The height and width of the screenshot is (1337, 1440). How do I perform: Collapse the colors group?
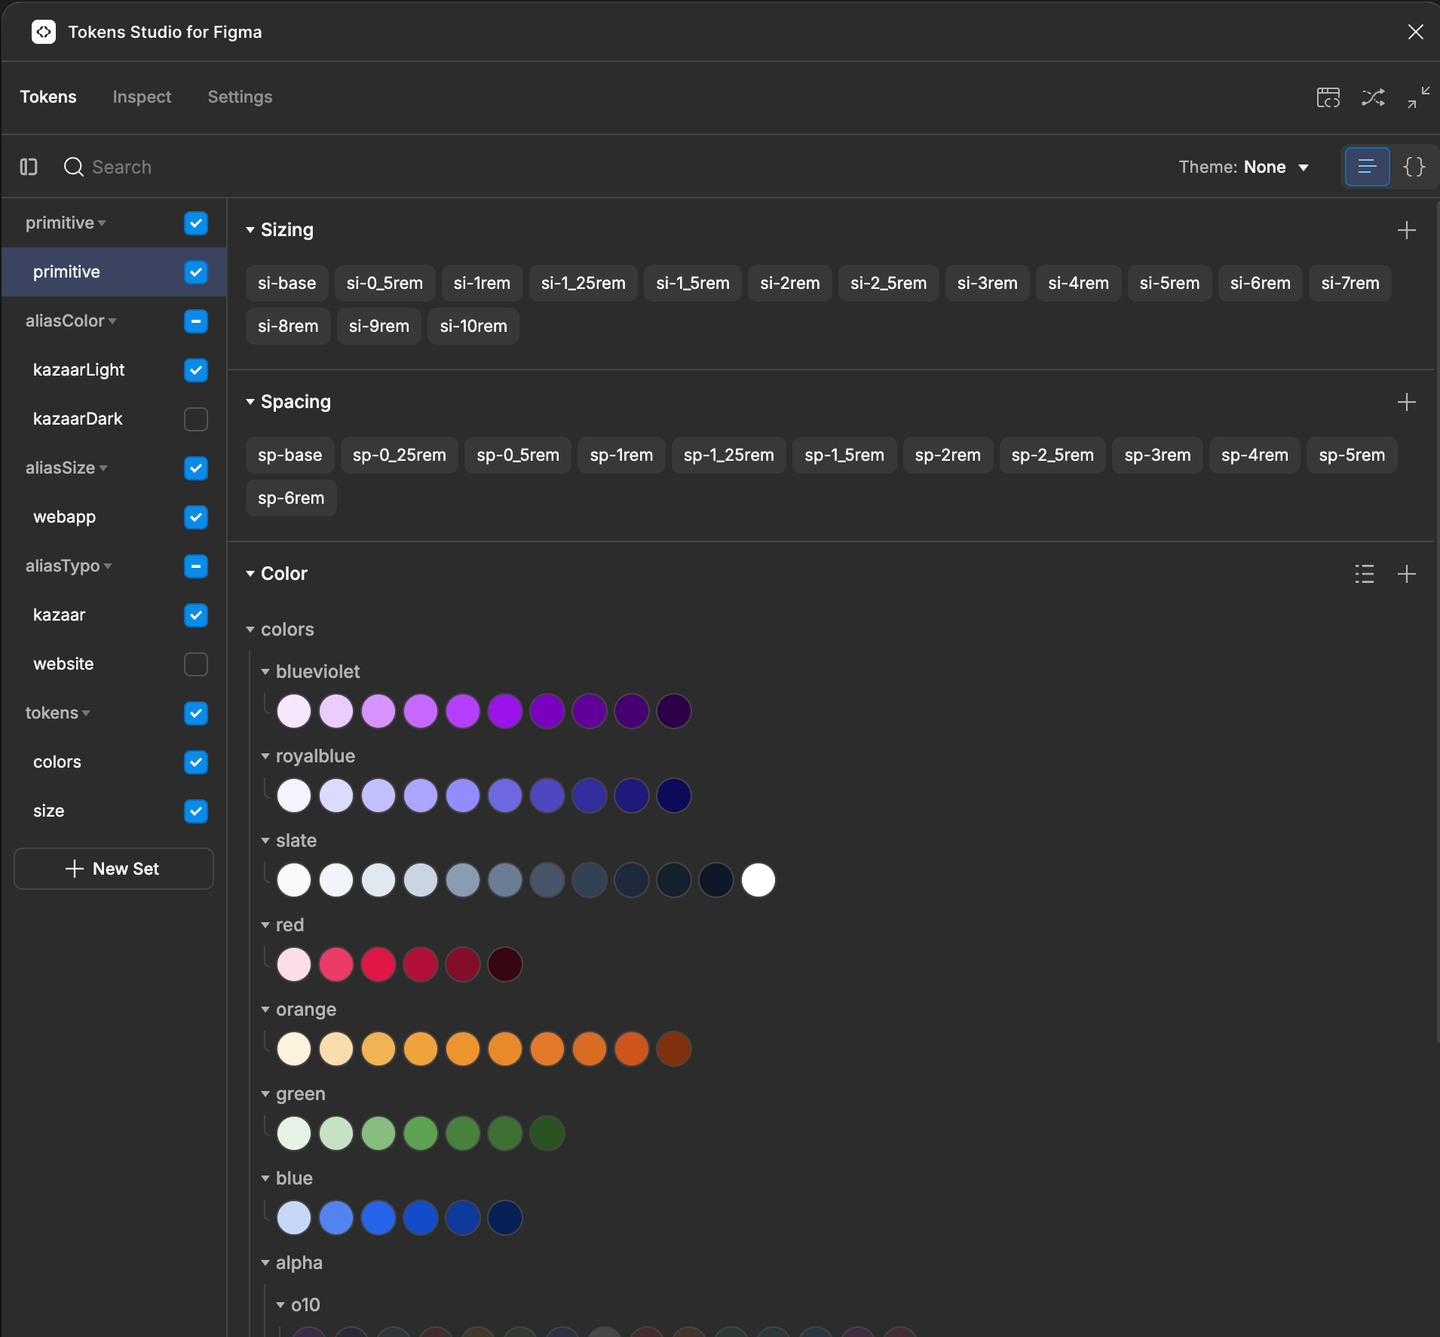250,630
